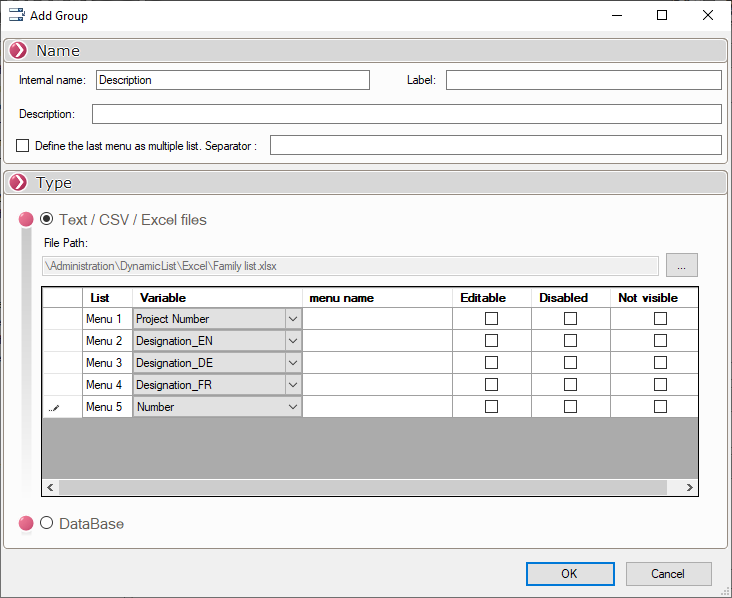Click the Add Group window title icon
732x598 pixels.
[x=15, y=16]
